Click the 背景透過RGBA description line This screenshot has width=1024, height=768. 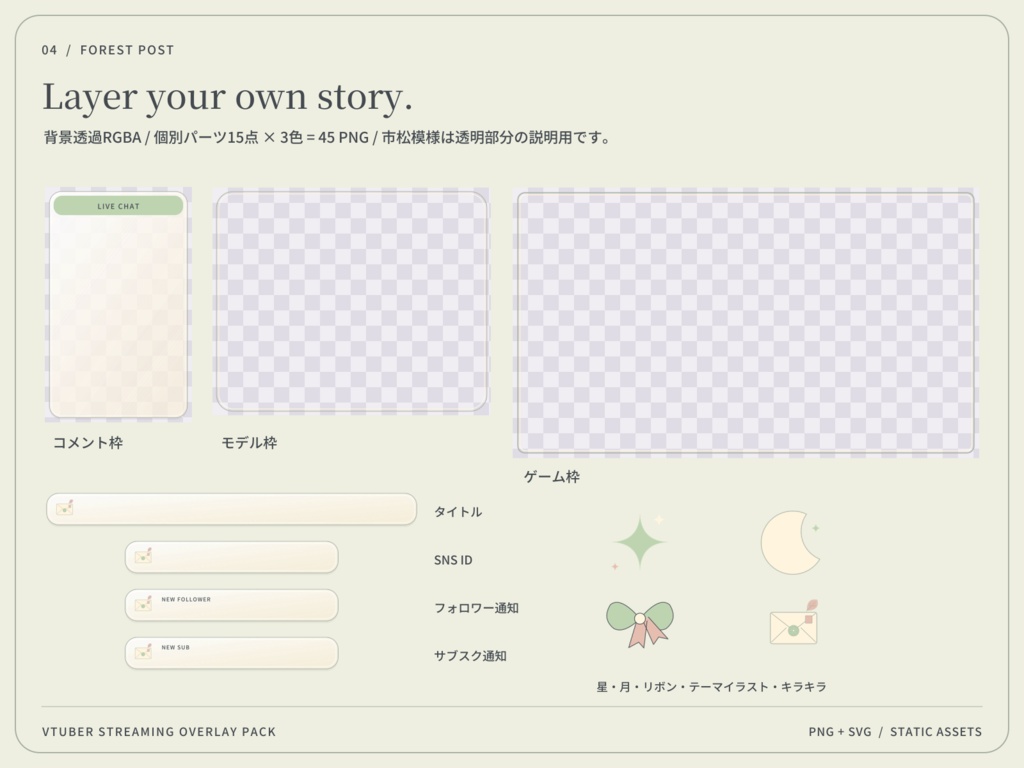(x=327, y=138)
